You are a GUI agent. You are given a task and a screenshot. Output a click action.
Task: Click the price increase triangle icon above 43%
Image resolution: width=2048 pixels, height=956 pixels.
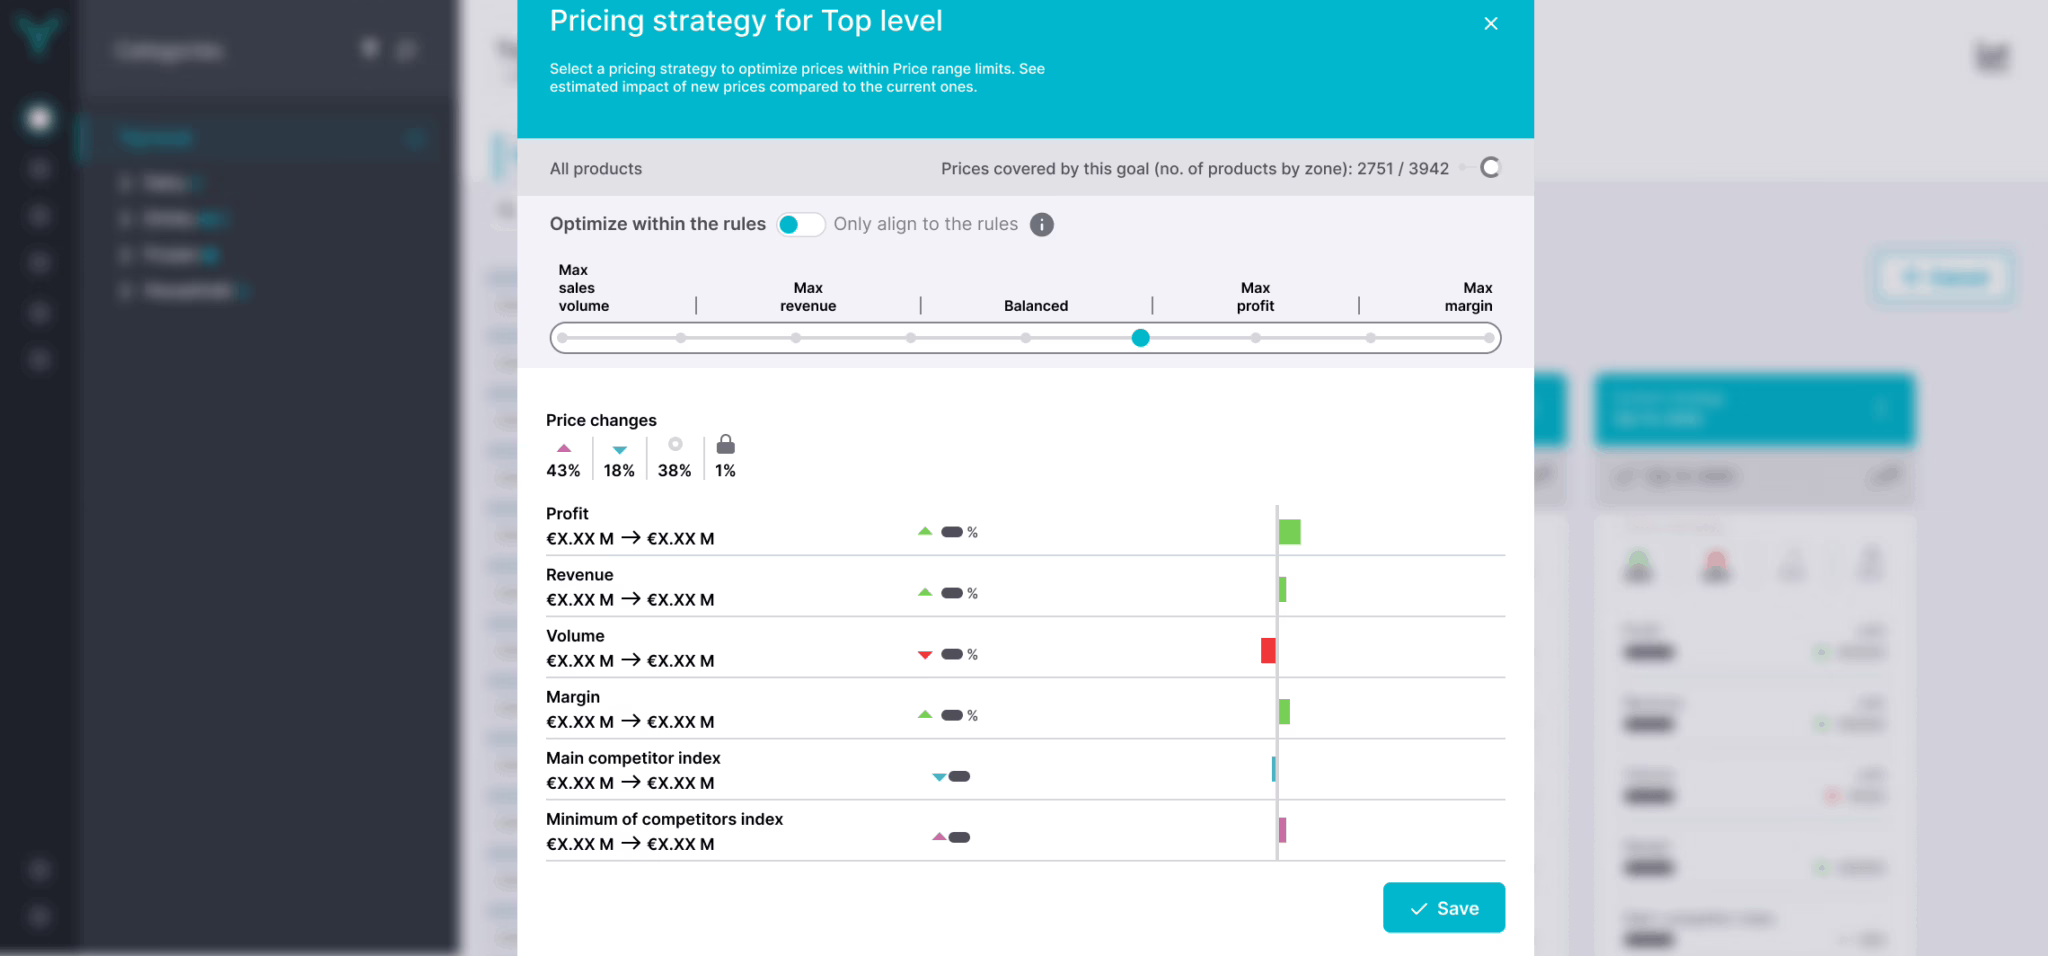(x=564, y=448)
